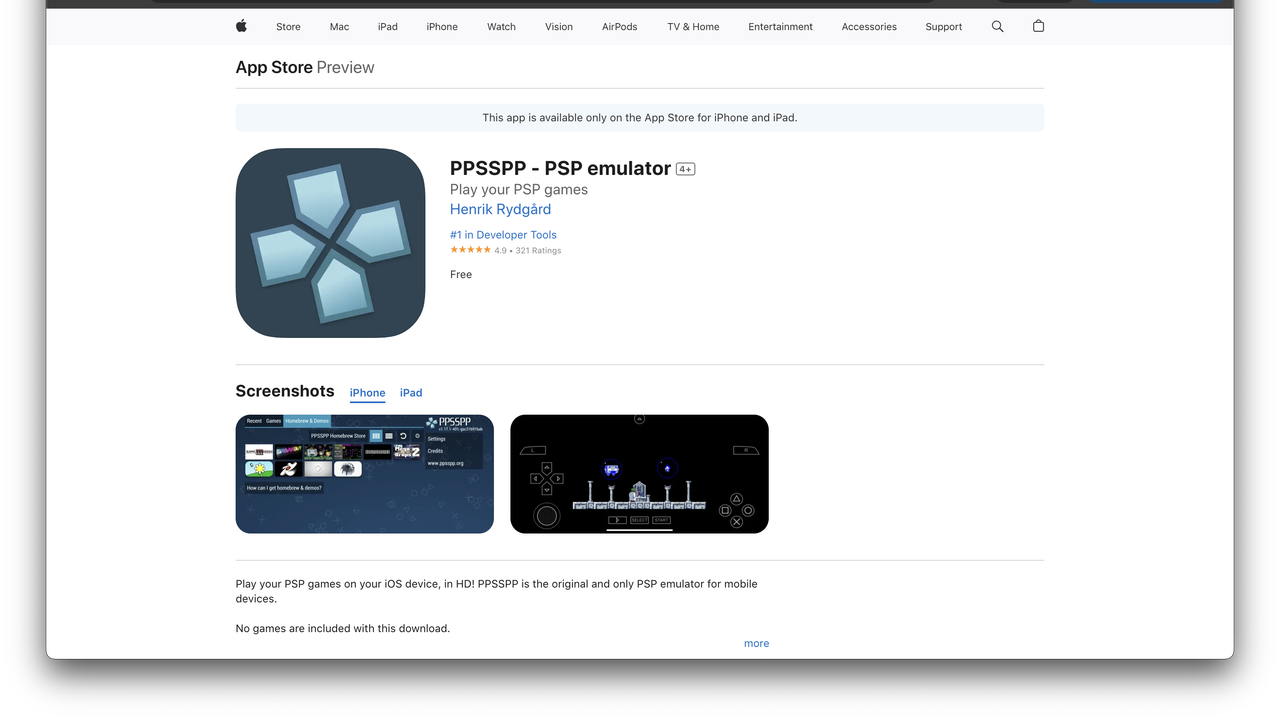The width and height of the screenshot is (1280, 720).
Task: Open the Accessories navigation item
Action: (x=869, y=27)
